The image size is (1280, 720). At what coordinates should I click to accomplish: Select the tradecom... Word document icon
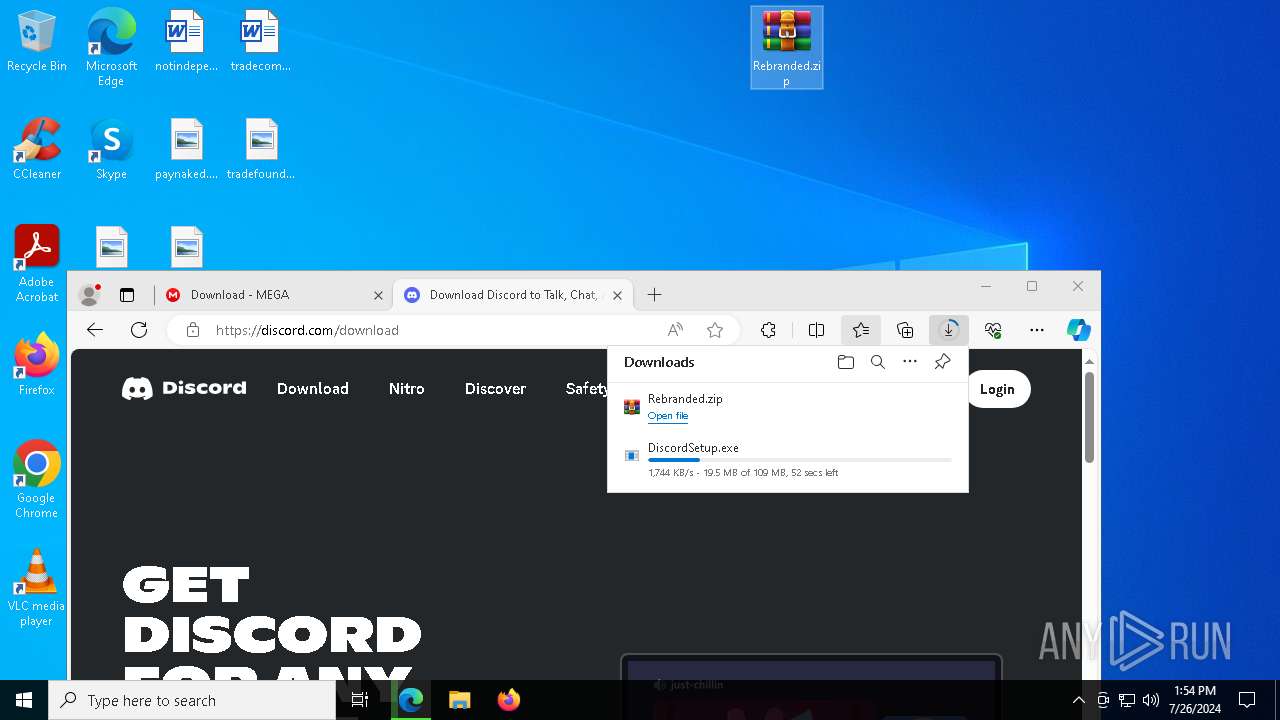(x=260, y=42)
